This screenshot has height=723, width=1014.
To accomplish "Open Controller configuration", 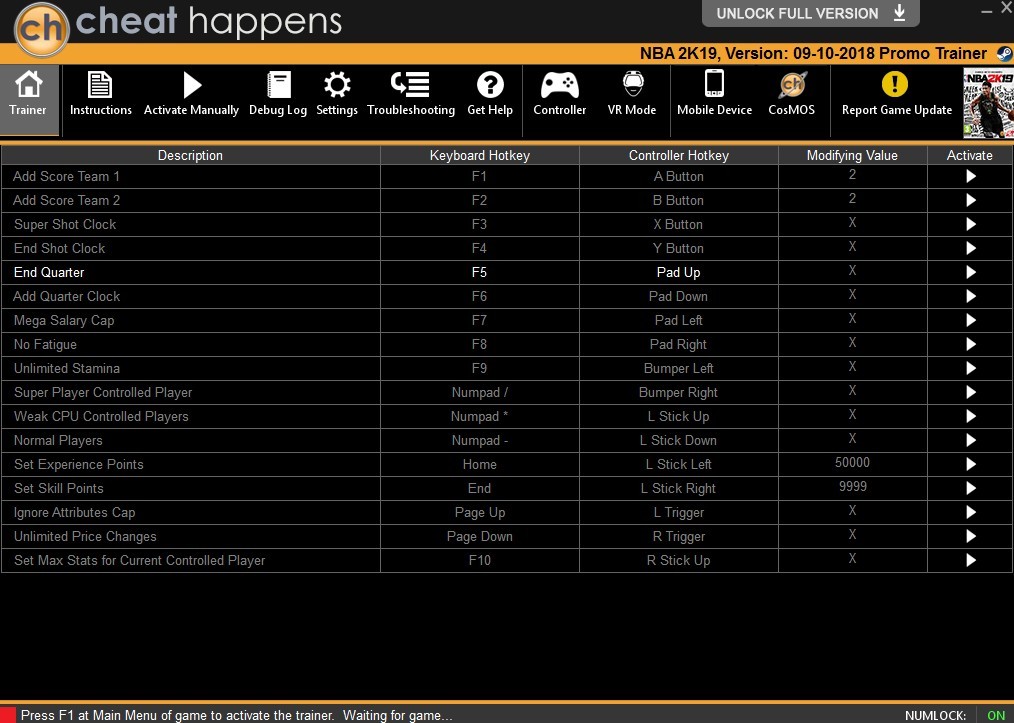I will click(x=559, y=94).
